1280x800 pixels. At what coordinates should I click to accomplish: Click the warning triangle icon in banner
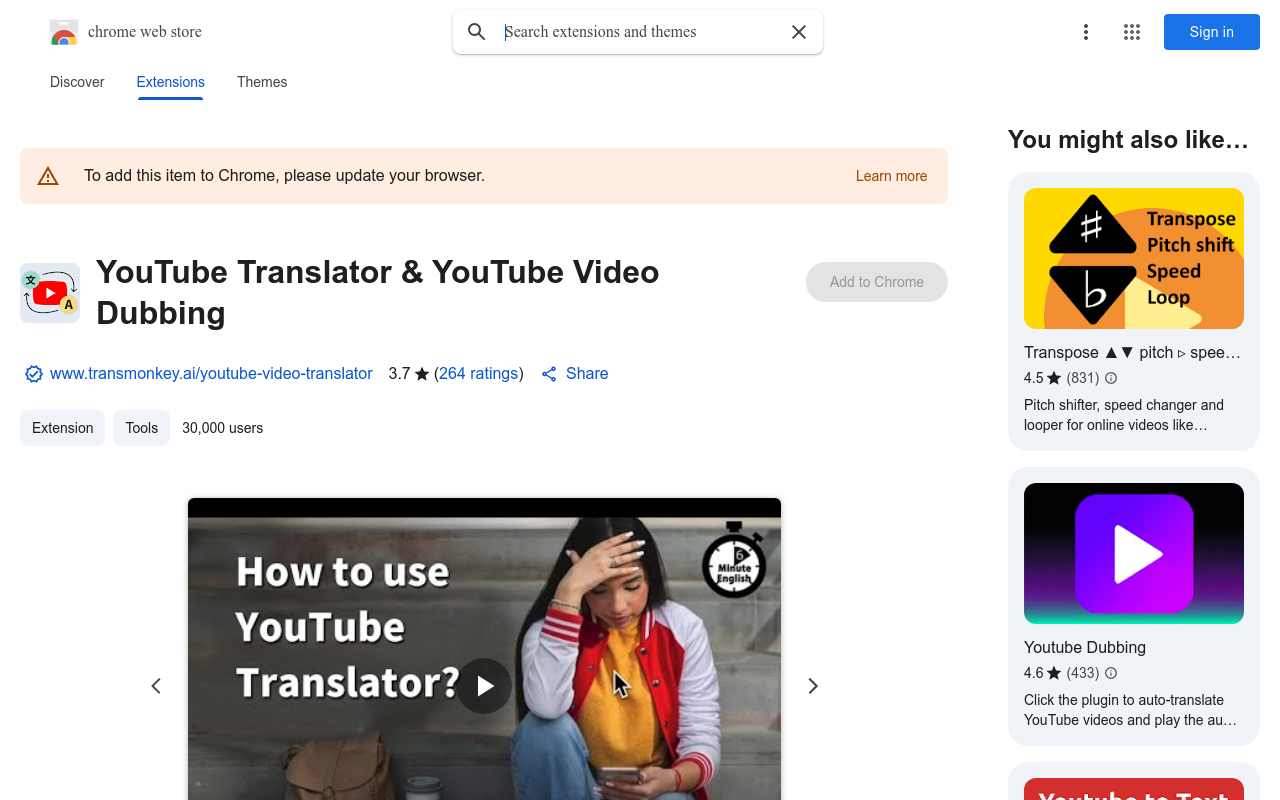pos(48,177)
